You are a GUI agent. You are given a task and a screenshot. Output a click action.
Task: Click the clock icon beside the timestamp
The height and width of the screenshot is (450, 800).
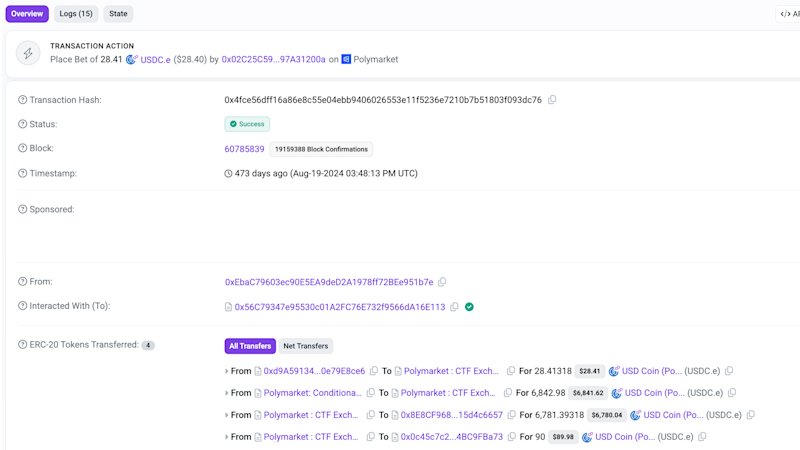[x=228, y=173]
